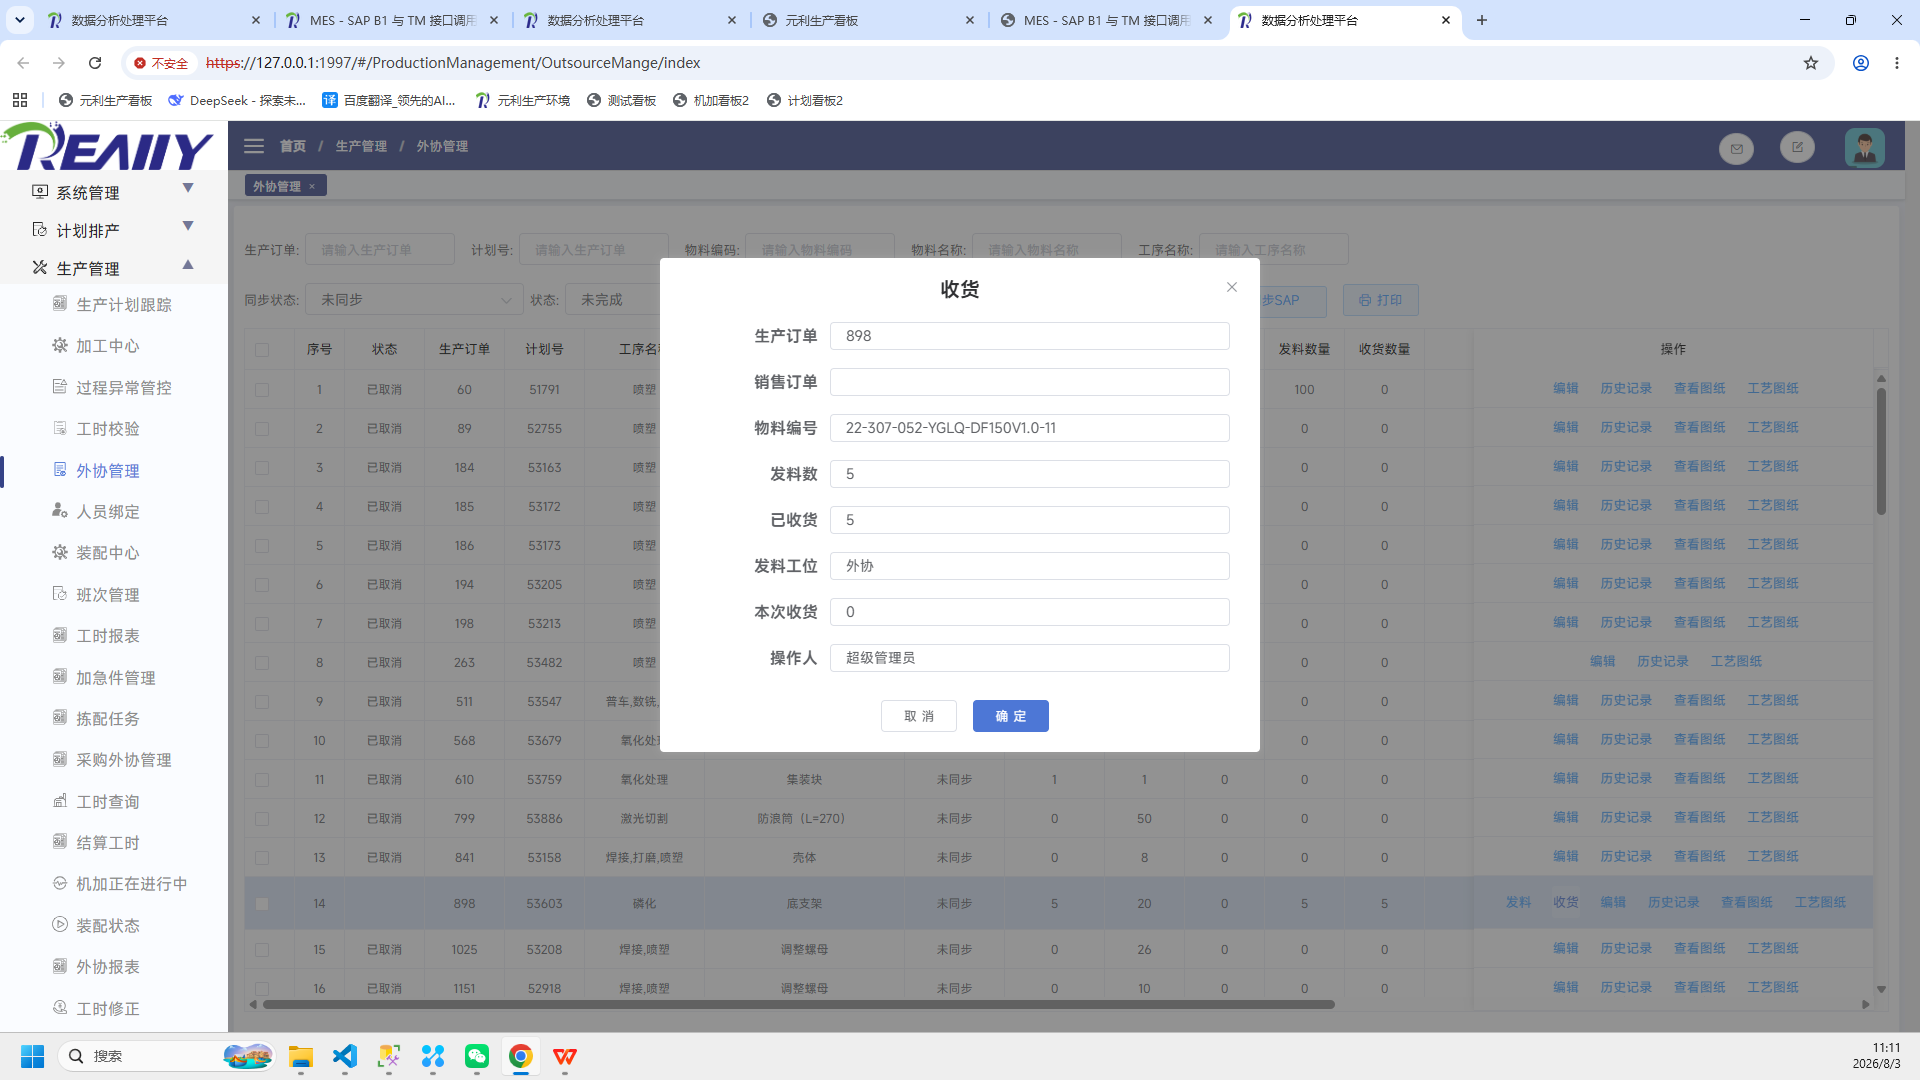Expand the 计划排产 menu arrow
Image resolution: width=1920 pixels, height=1080 pixels.
coord(187,226)
